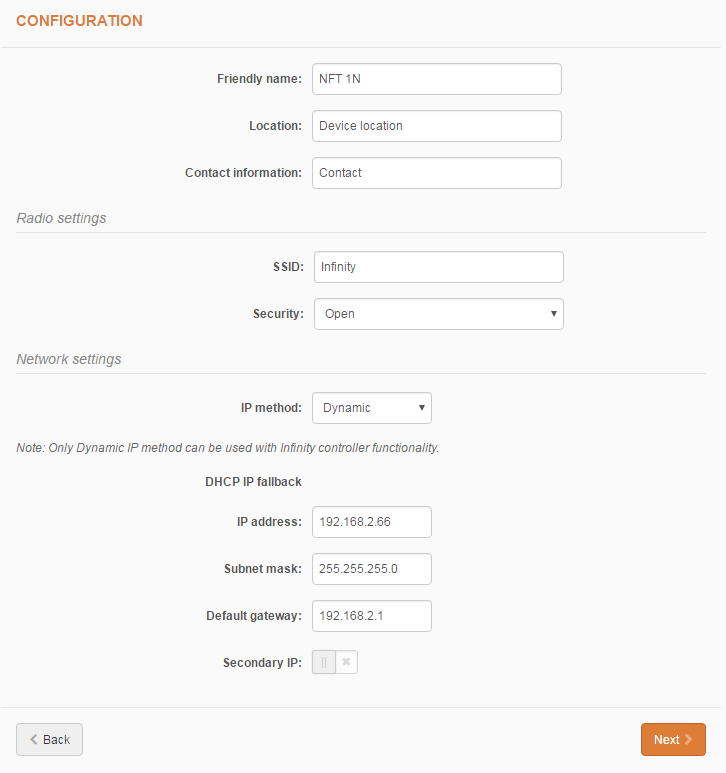Click the Radio settings section title
Image resolution: width=726 pixels, height=773 pixels.
(61, 218)
